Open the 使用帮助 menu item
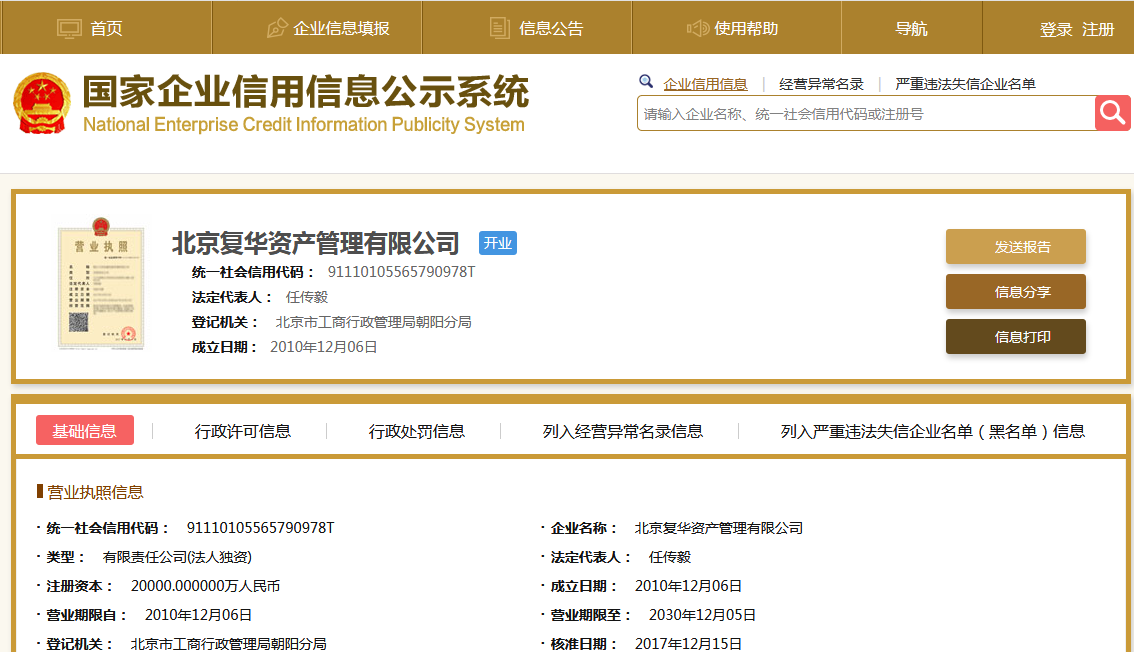 click(x=746, y=28)
